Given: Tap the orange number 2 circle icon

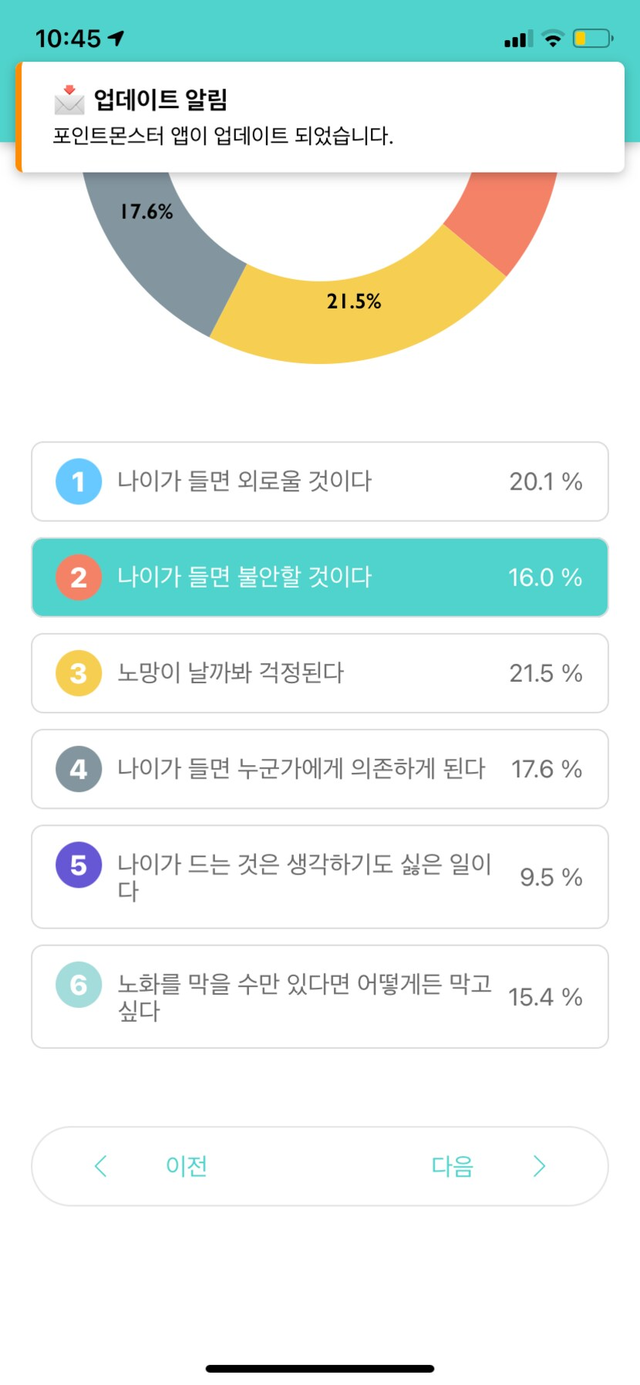Looking at the screenshot, I should (x=78, y=577).
